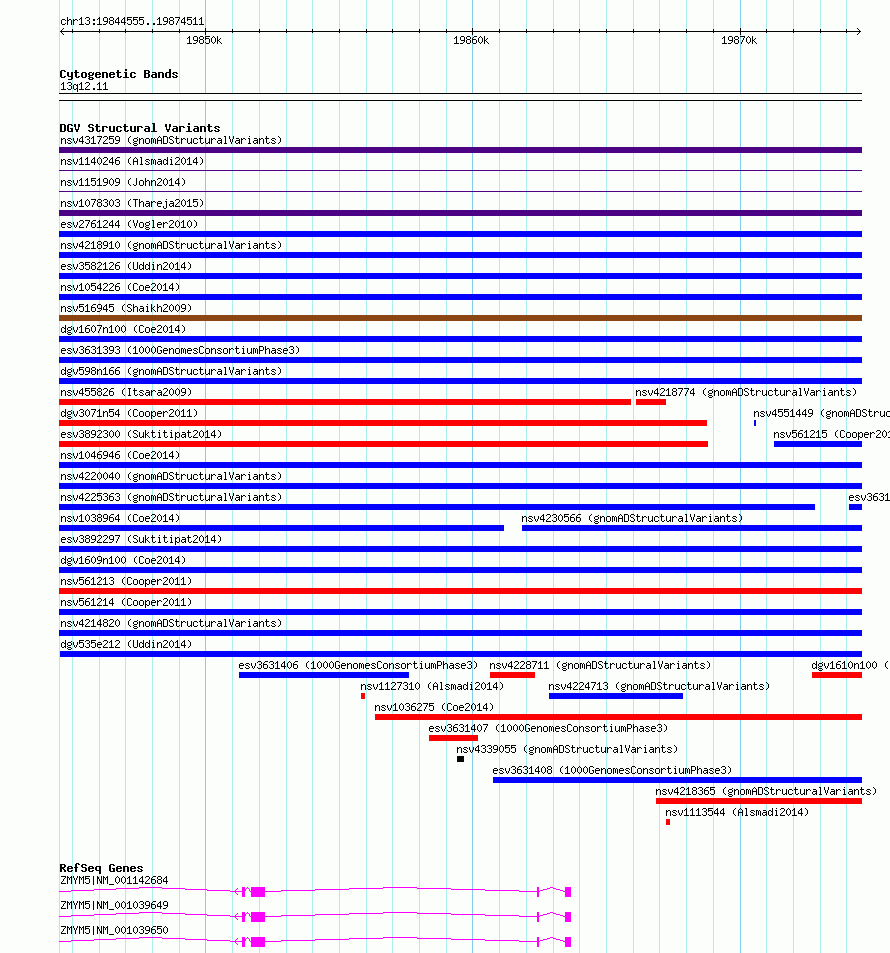The width and height of the screenshot is (890, 953).
Task: Click nsv1113544 (Alsmadi2014) variant label
Action: [737, 813]
